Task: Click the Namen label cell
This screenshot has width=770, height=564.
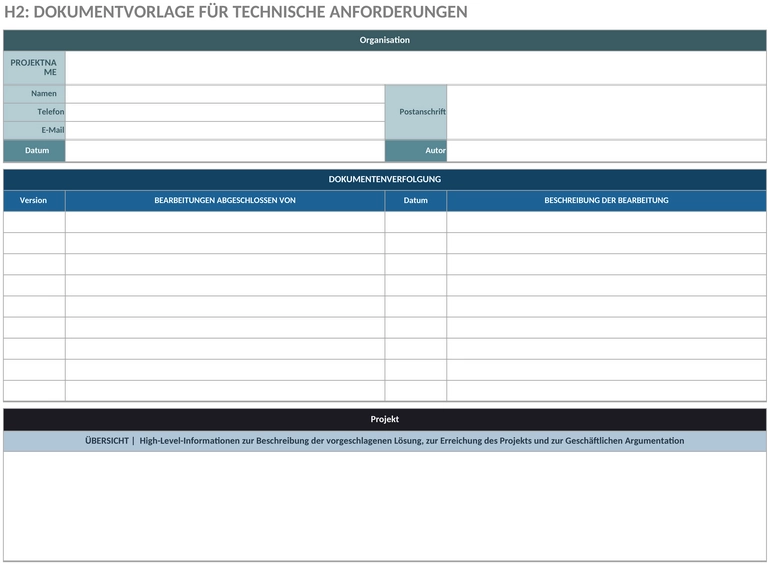Action: coord(34,94)
